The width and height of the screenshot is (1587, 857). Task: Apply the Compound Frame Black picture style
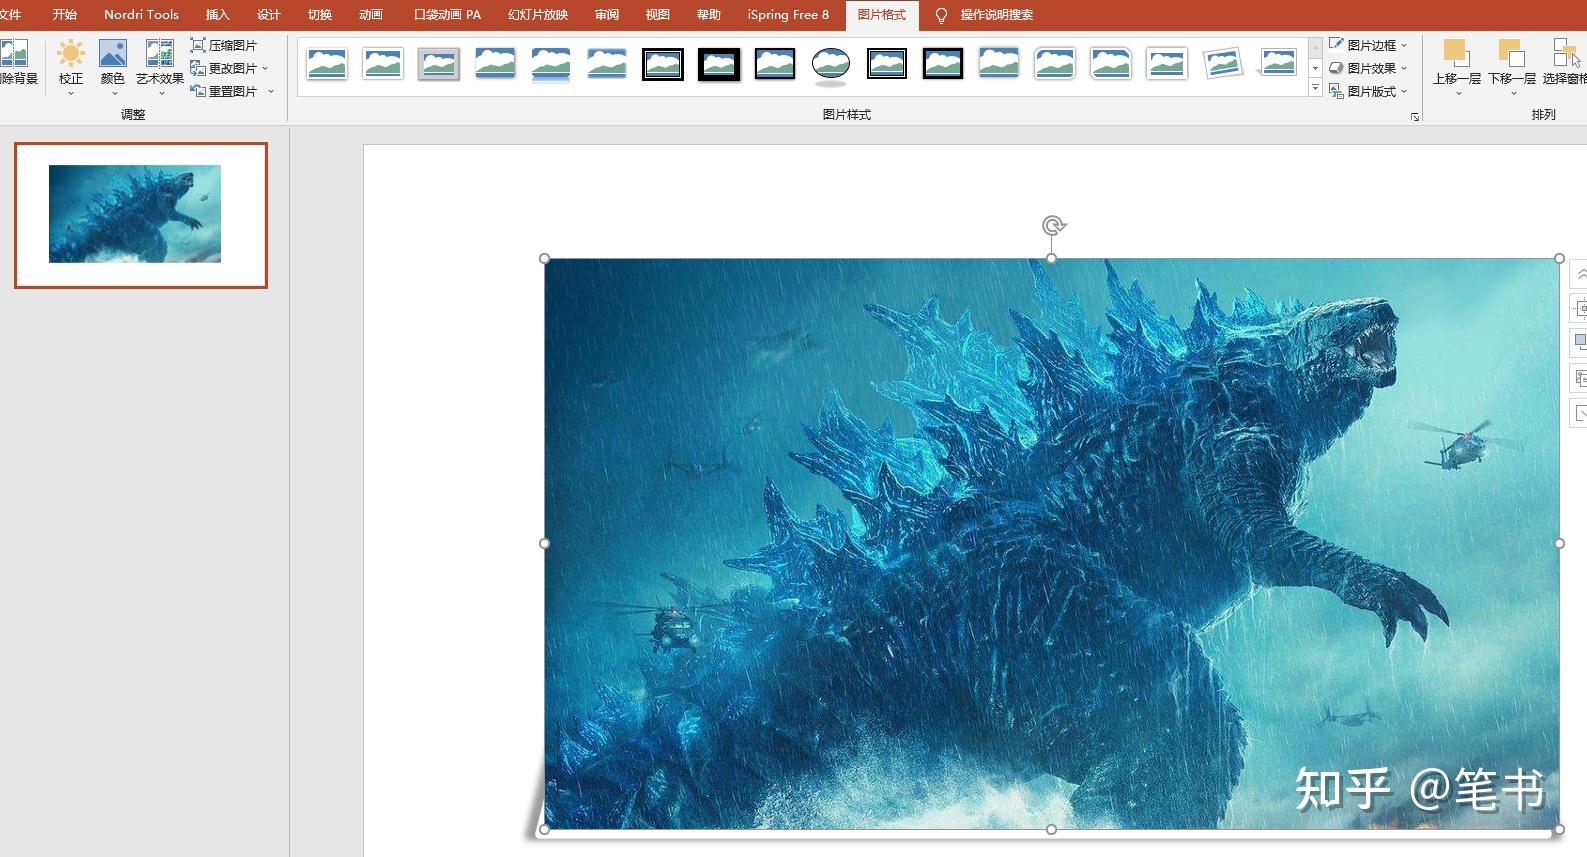click(x=887, y=64)
